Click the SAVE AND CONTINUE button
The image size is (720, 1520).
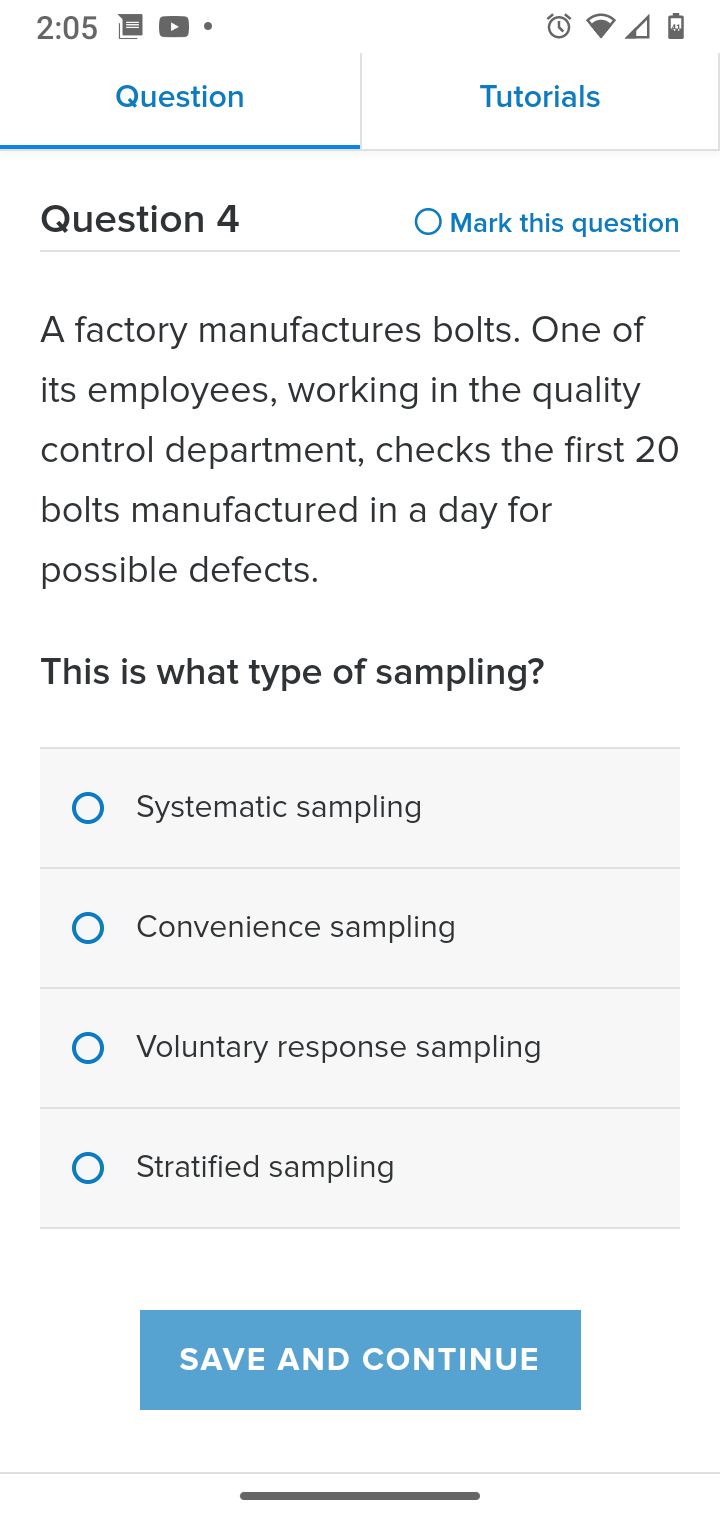click(x=360, y=1360)
